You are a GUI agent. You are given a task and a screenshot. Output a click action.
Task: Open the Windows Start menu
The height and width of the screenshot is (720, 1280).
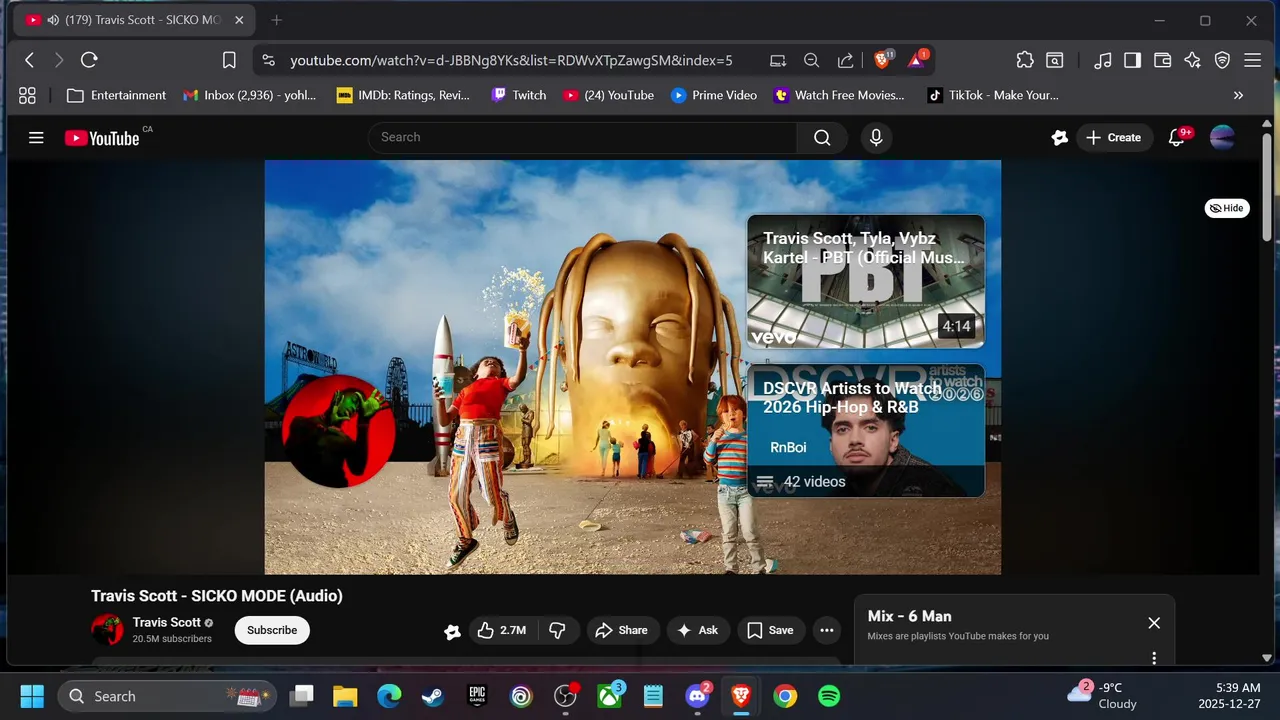[x=32, y=696]
